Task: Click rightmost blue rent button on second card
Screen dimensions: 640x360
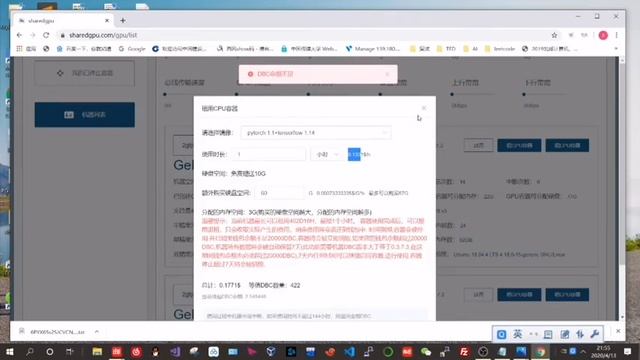Action: (567, 295)
